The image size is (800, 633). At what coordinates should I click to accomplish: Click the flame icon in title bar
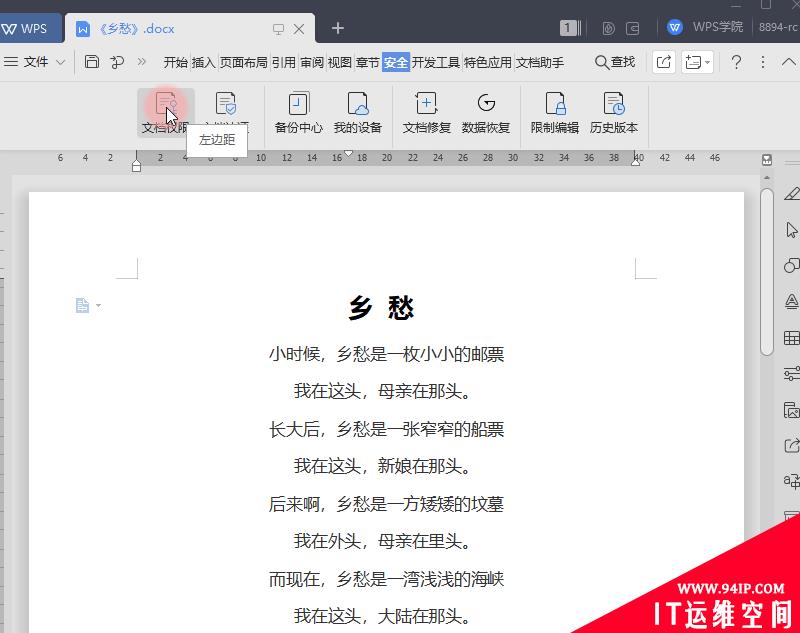coord(608,28)
